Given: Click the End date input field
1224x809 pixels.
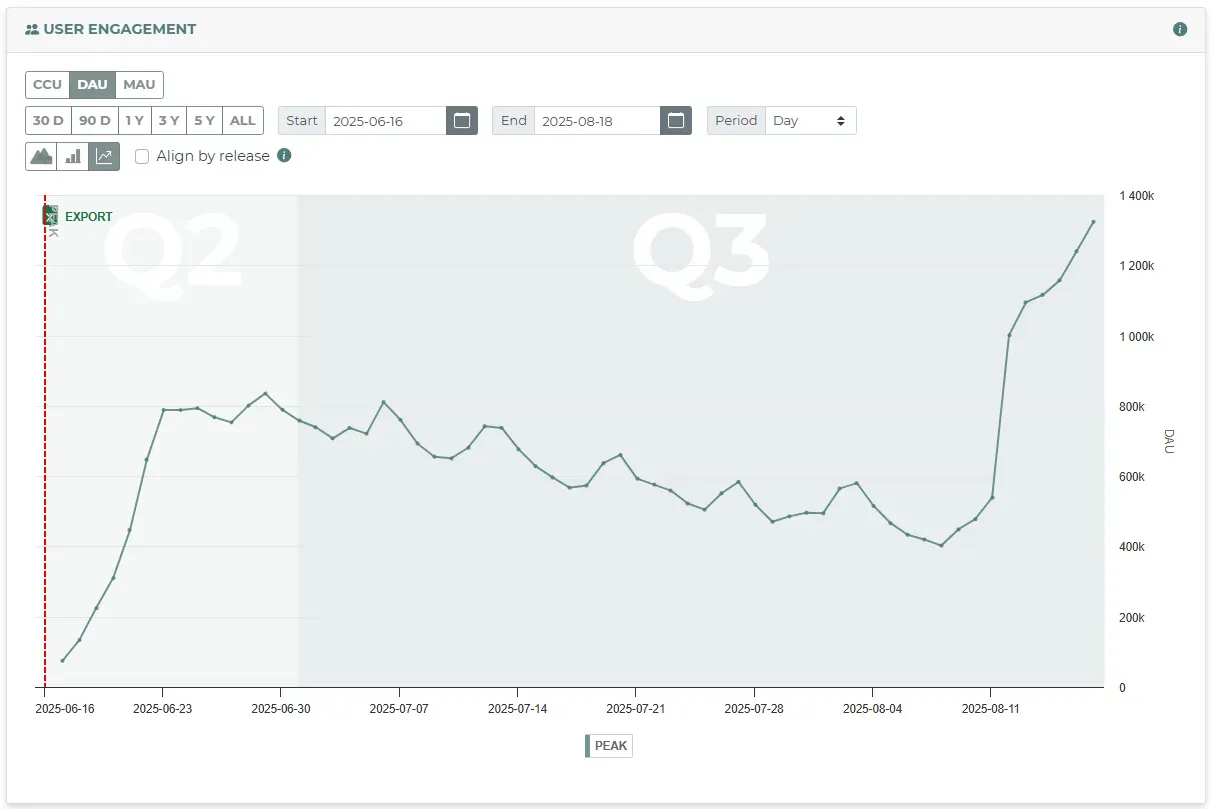Looking at the screenshot, I should click(x=597, y=121).
